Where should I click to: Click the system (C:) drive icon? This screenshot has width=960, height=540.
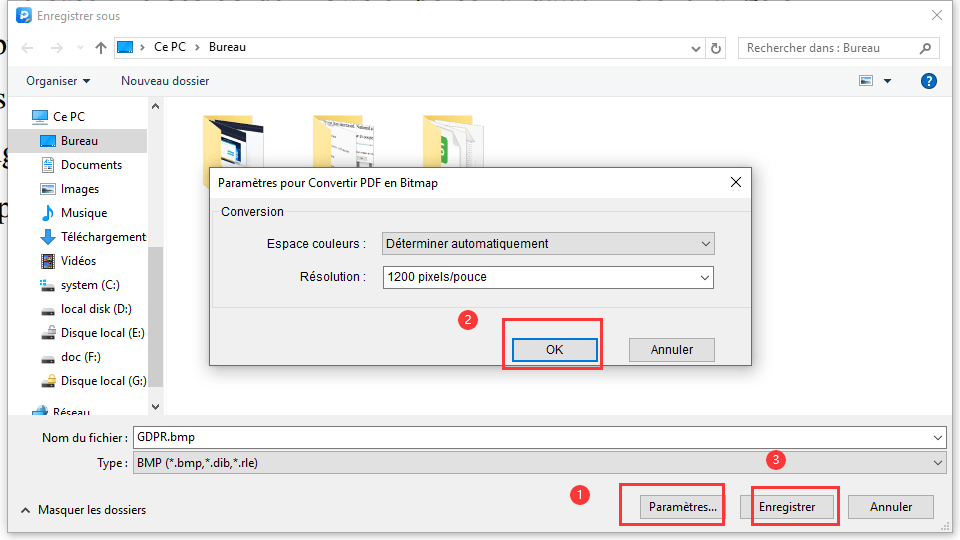pos(48,285)
